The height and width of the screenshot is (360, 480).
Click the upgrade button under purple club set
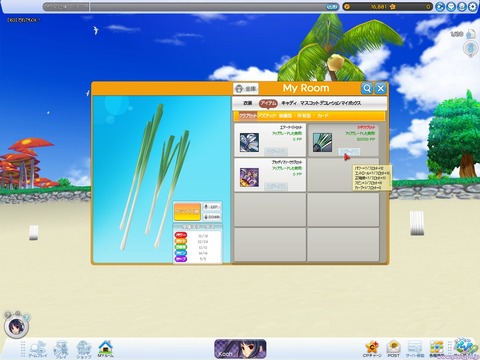click(x=276, y=186)
